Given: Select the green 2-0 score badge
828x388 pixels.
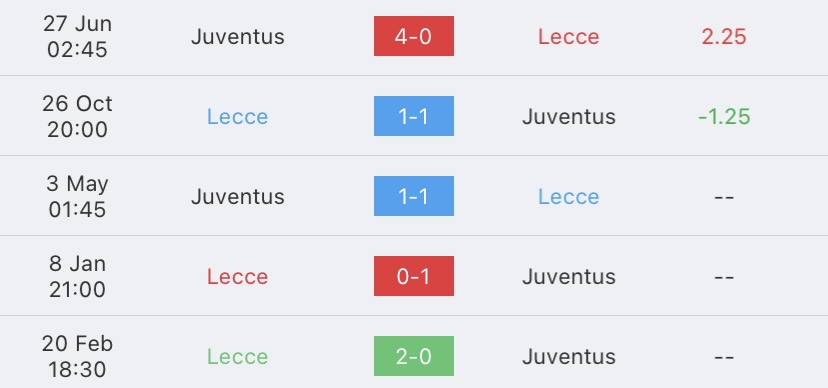Looking at the screenshot, I should click(x=413, y=356).
